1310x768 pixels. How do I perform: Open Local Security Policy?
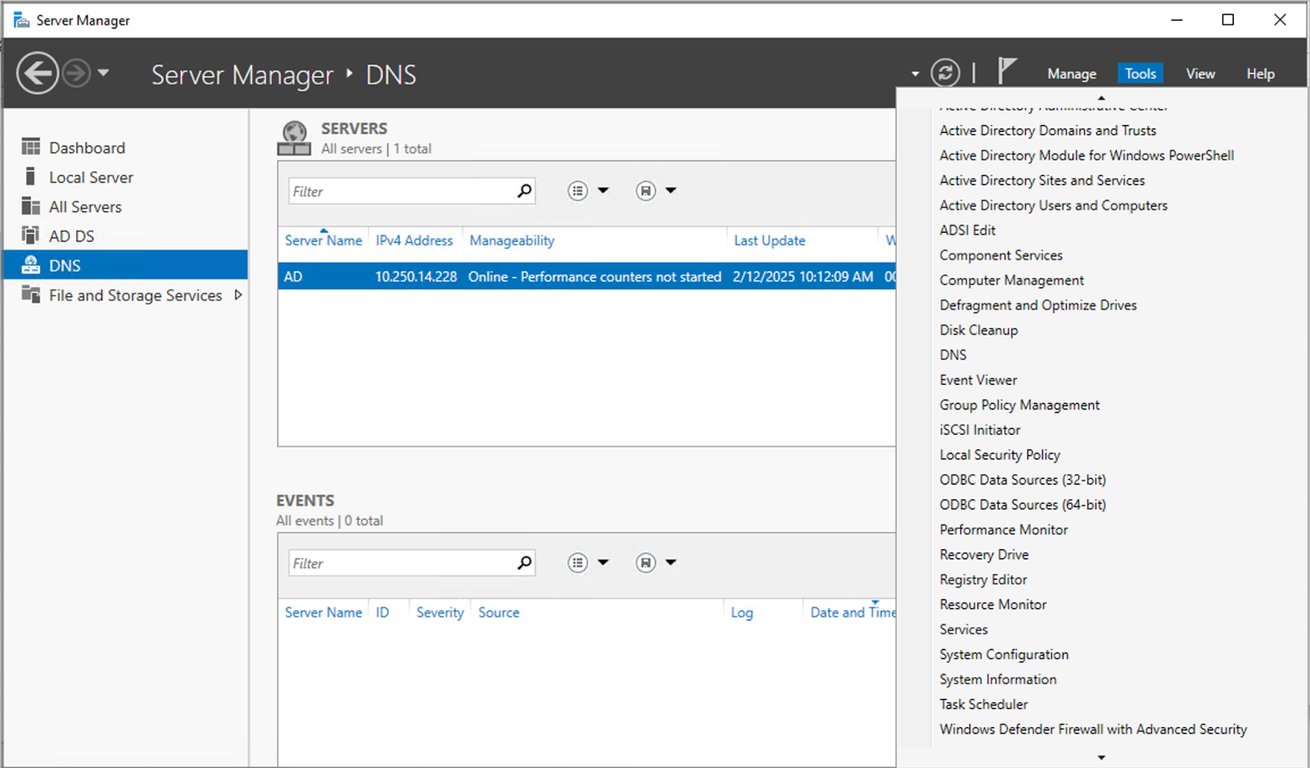click(x=1000, y=455)
